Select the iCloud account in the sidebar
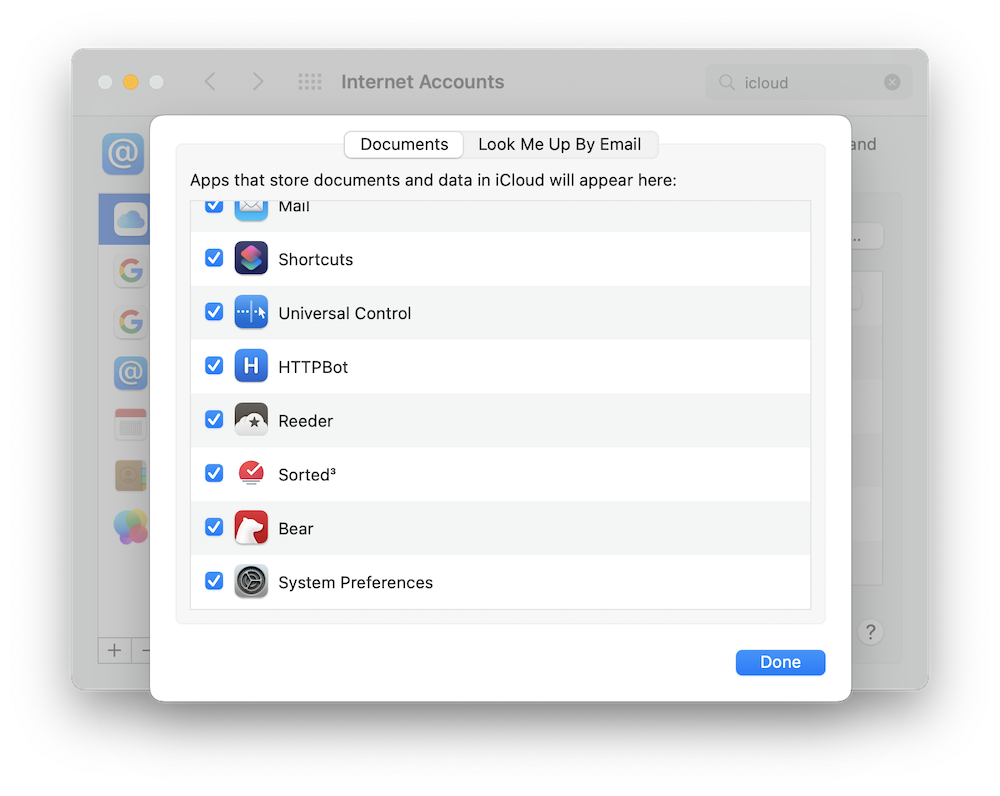1000x796 pixels. 131,219
